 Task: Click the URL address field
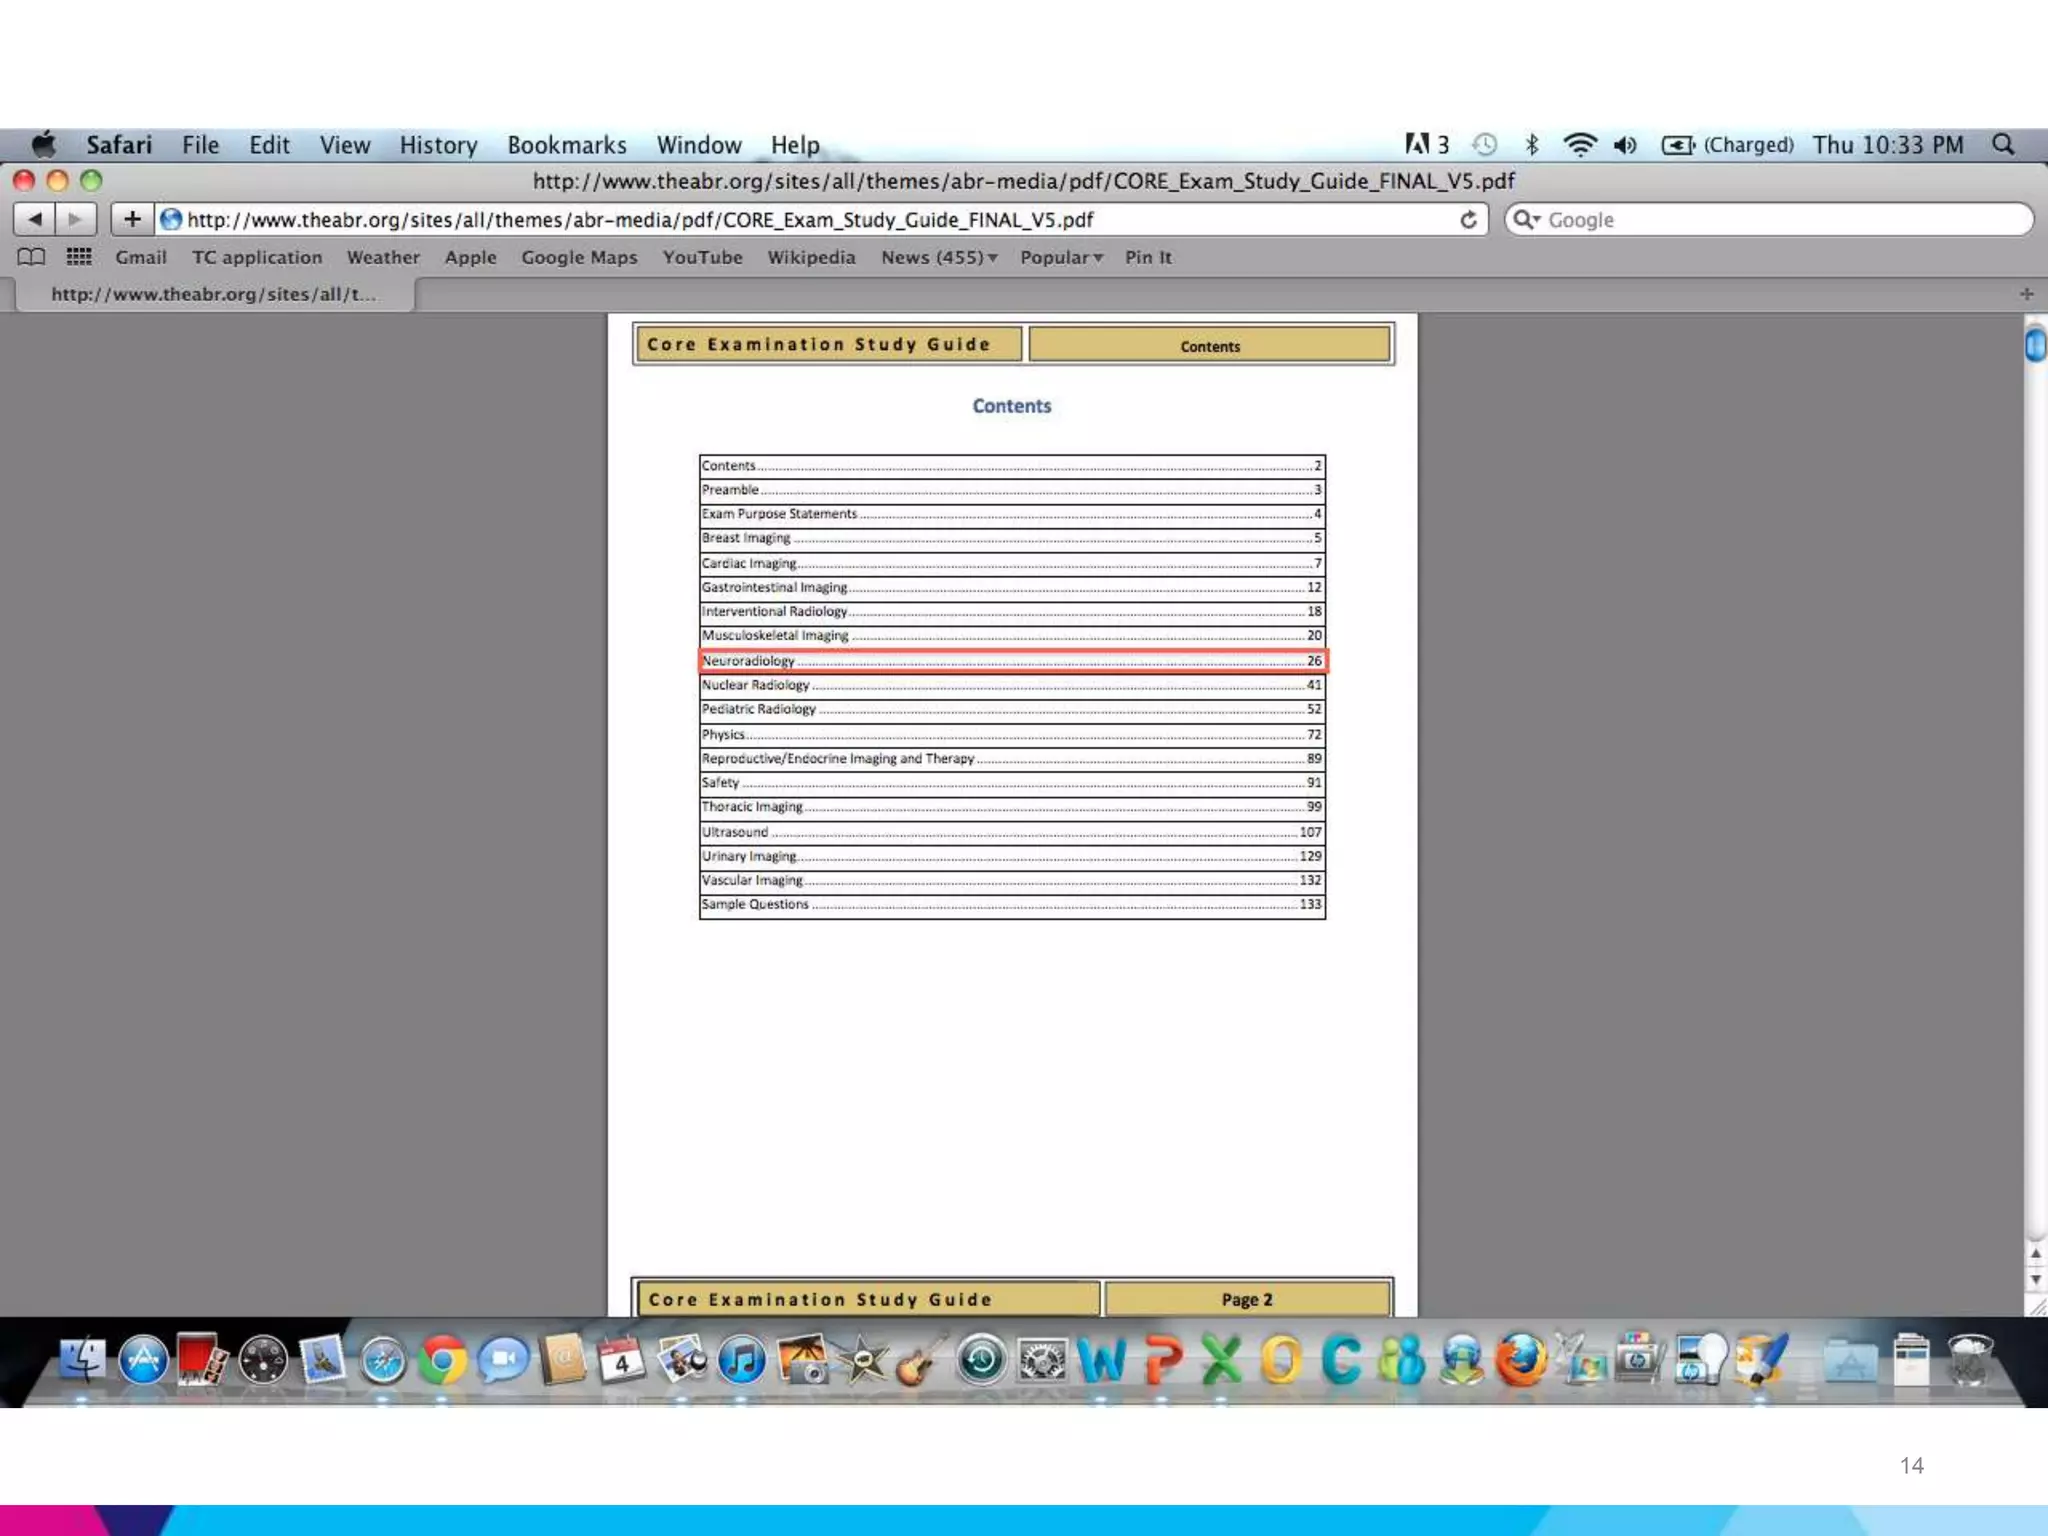pos(800,220)
